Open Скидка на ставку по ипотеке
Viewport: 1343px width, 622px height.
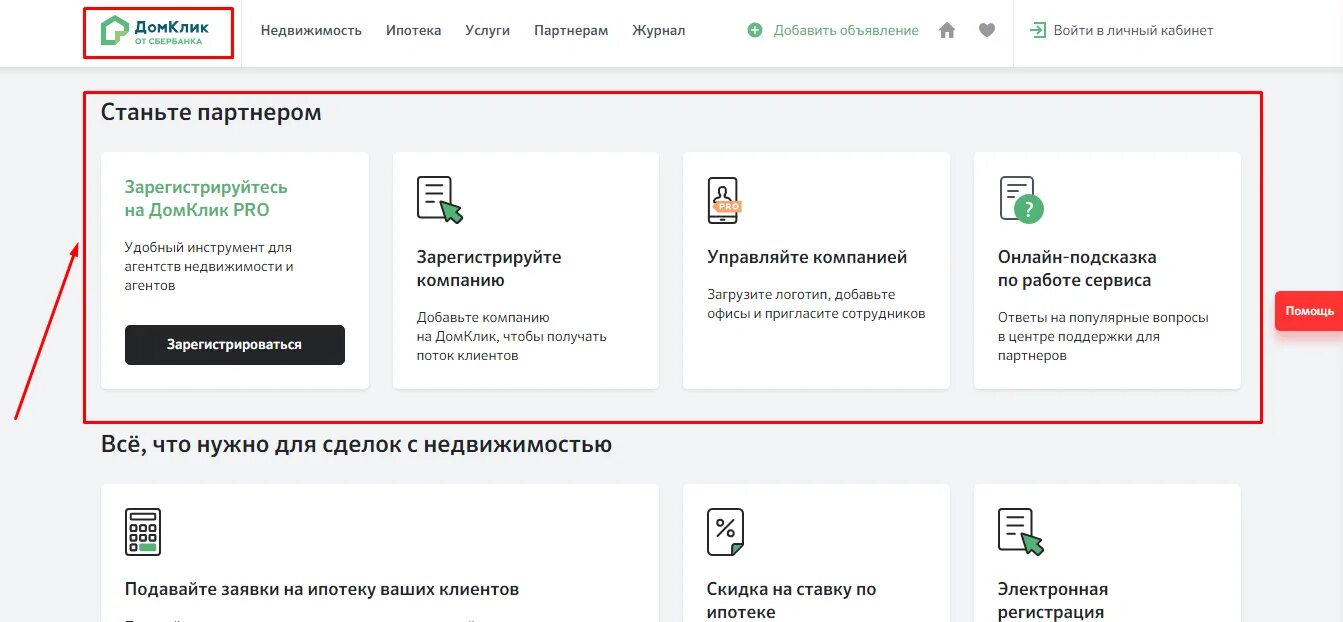[792, 600]
